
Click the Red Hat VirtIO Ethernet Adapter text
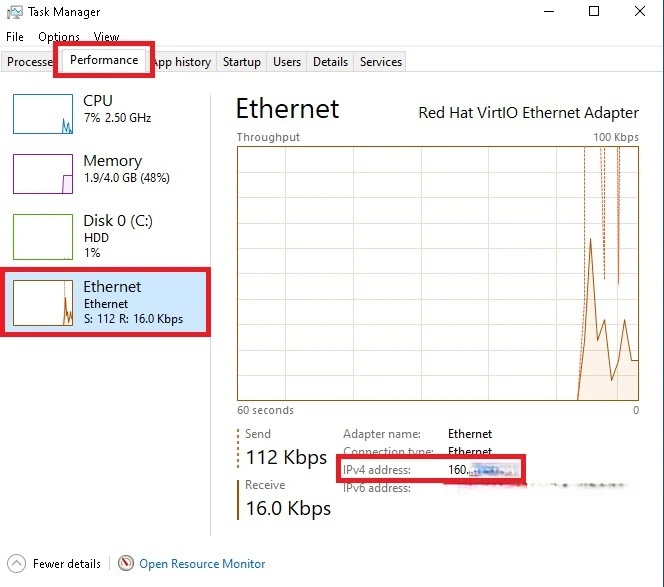528,113
